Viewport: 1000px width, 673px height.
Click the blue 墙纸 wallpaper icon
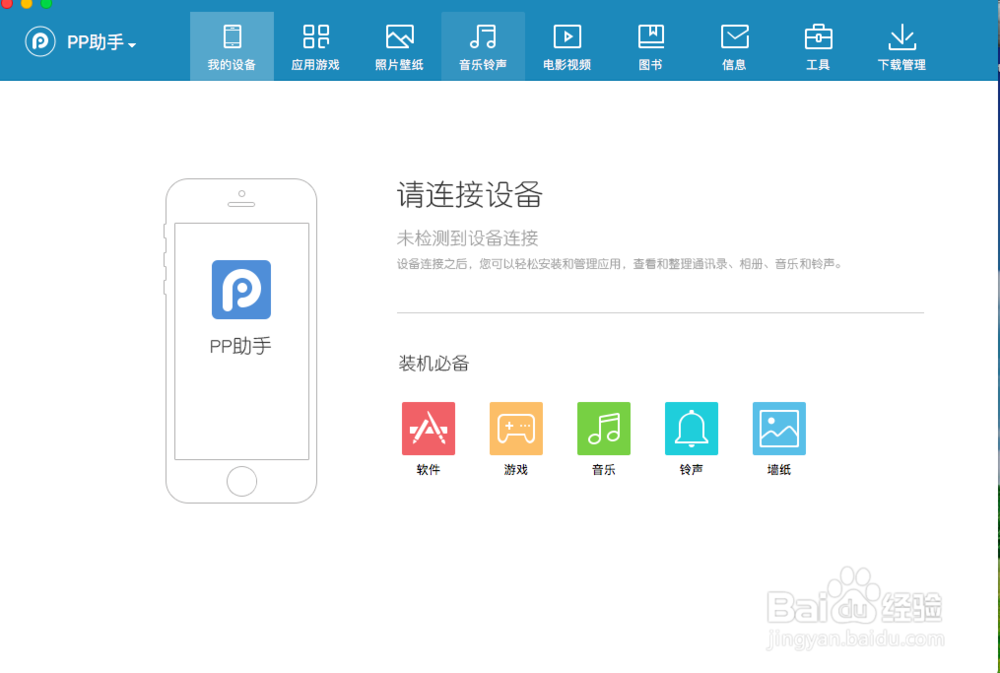(x=779, y=429)
